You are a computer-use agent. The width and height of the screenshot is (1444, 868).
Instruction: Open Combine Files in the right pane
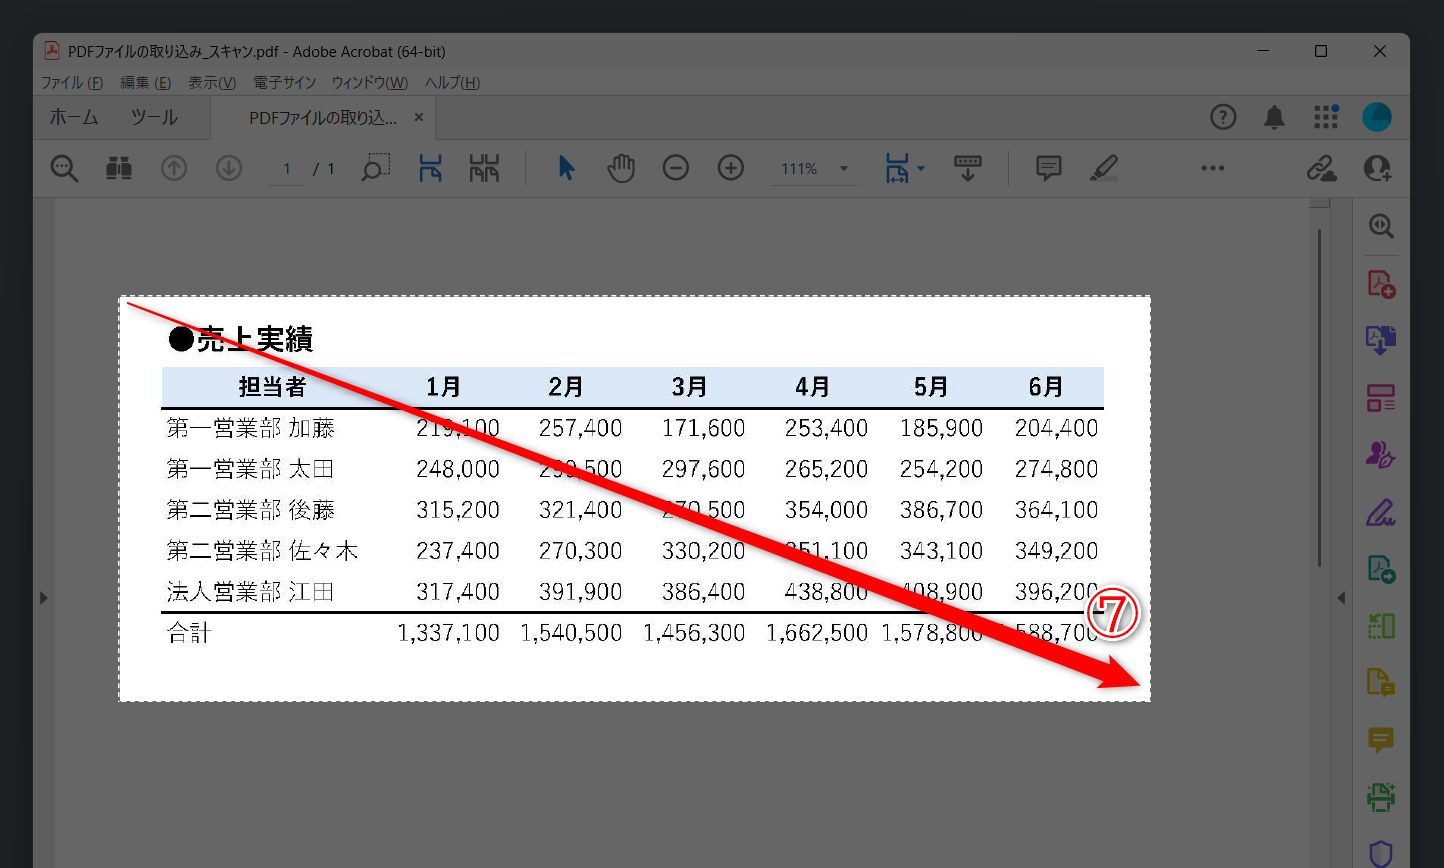pos(1381,341)
